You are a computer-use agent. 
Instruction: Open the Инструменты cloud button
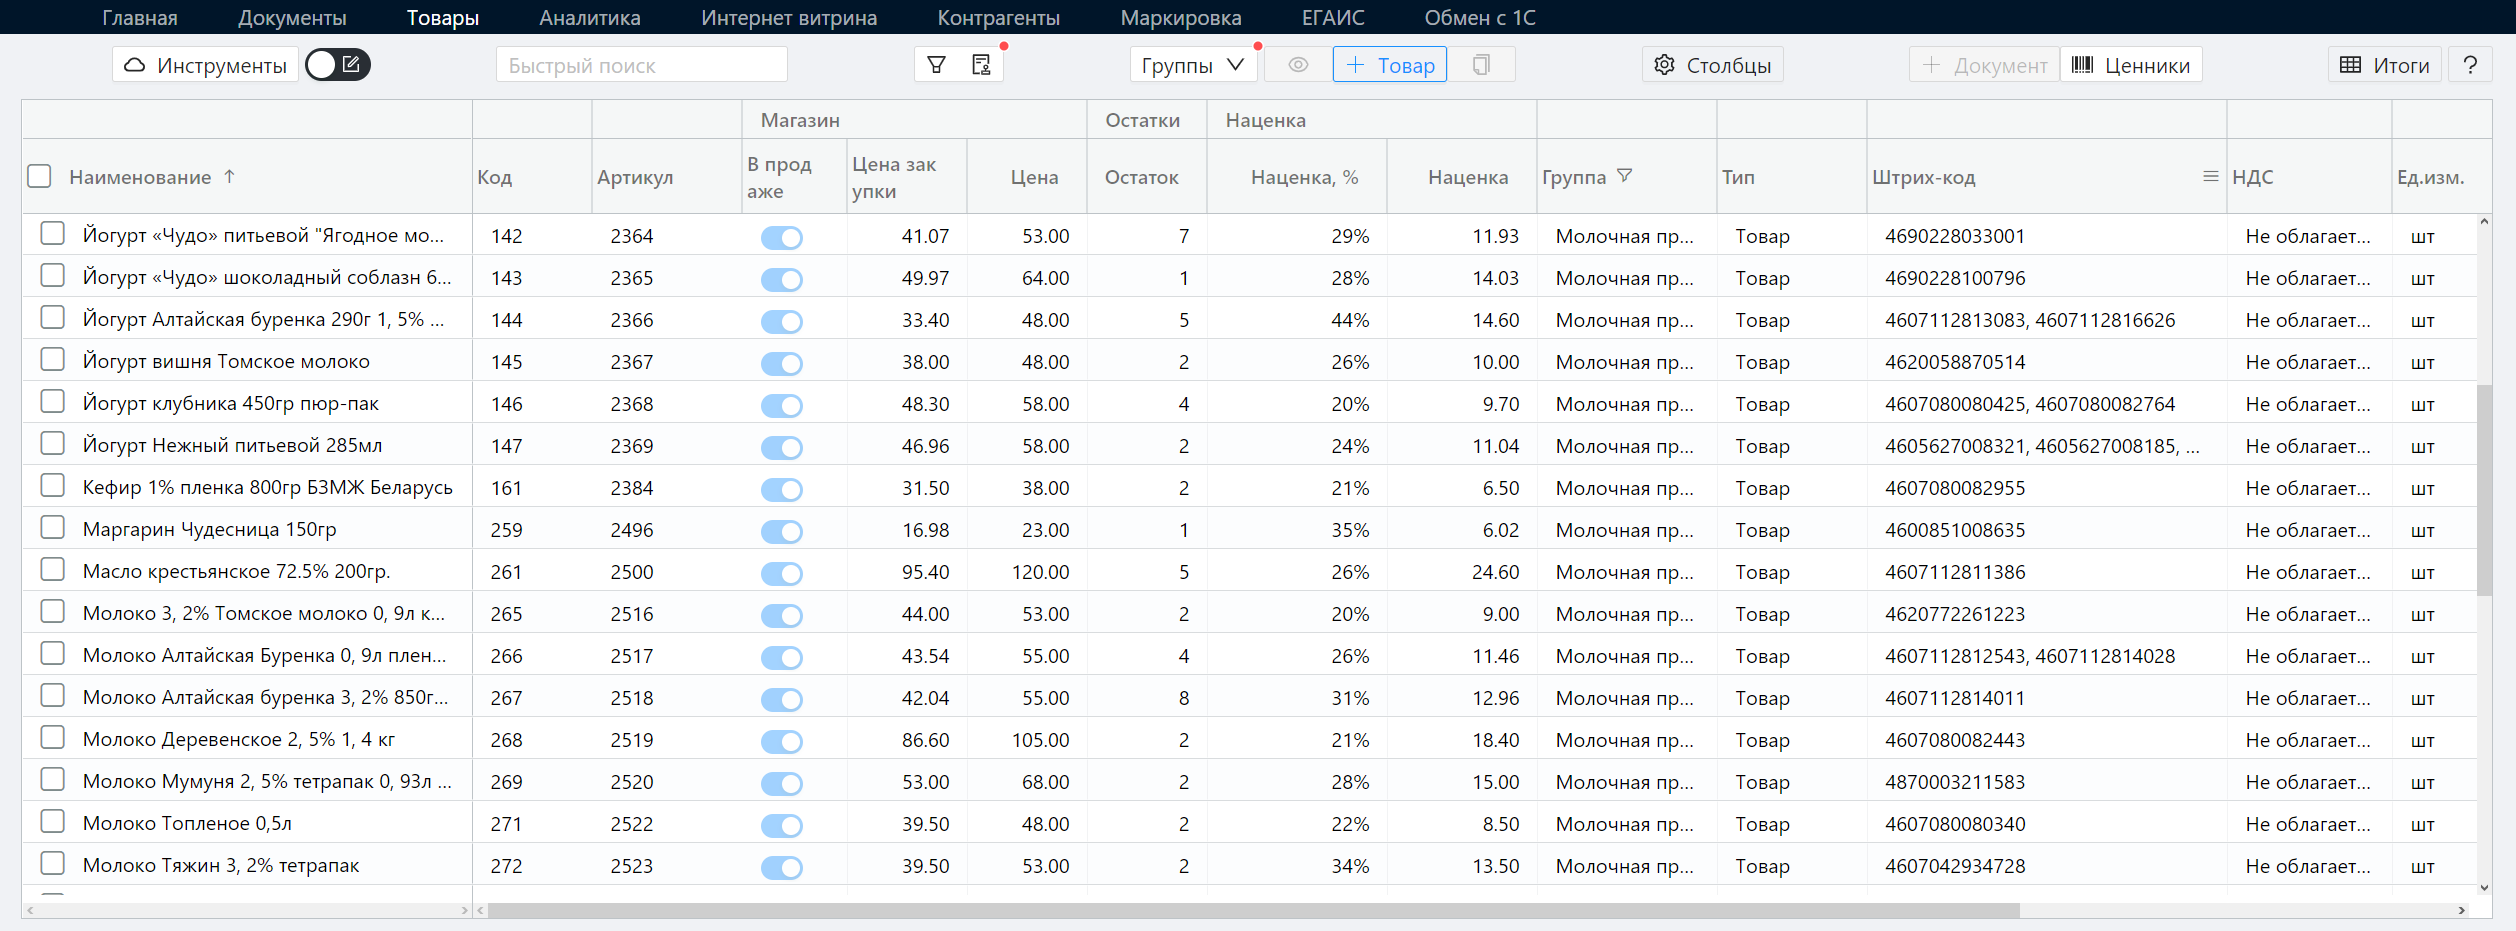point(205,65)
